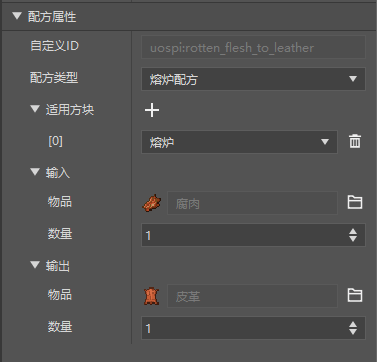Viewport: 377px width, 362px height.
Task: Collapse the 输出 group
Action: tap(35, 265)
